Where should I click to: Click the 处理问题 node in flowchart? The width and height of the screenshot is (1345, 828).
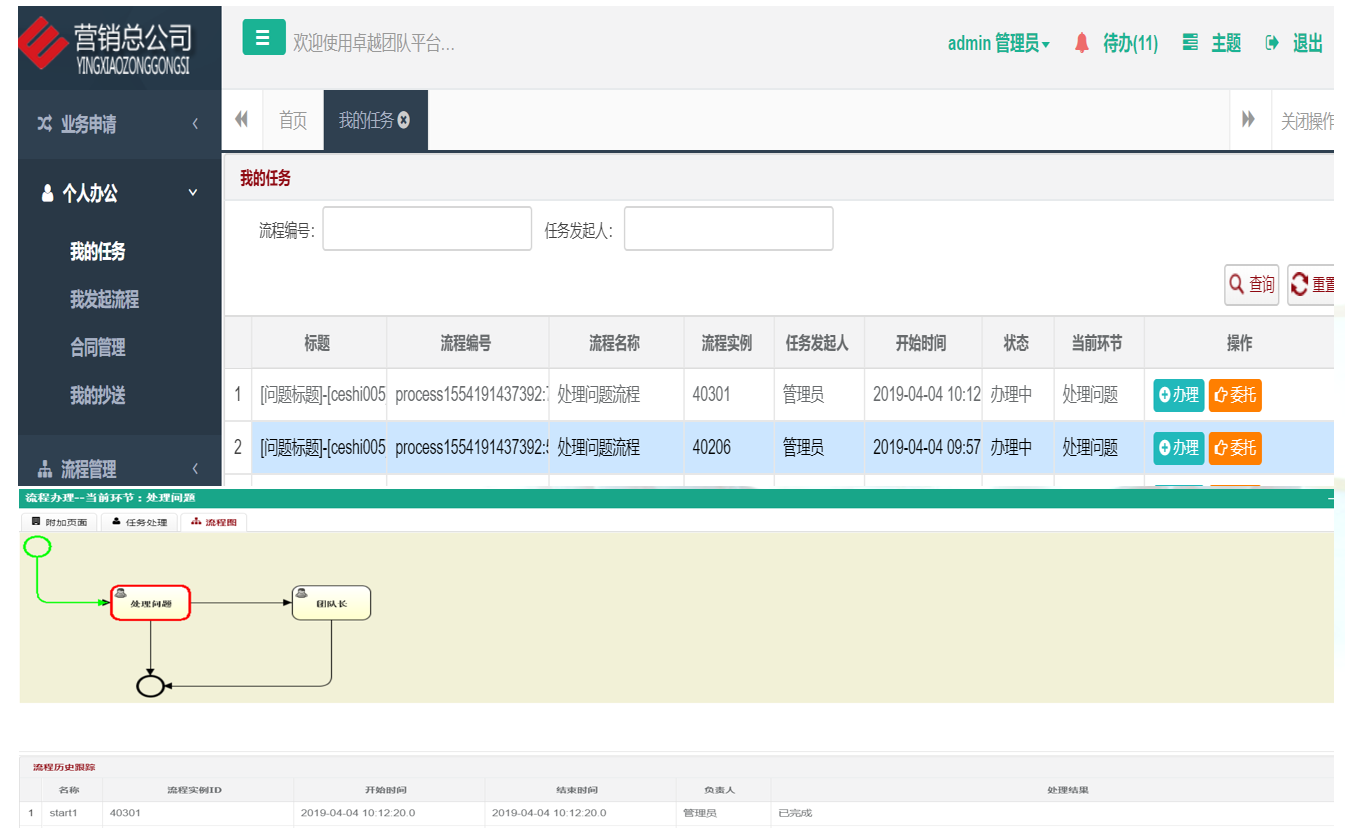tap(150, 603)
